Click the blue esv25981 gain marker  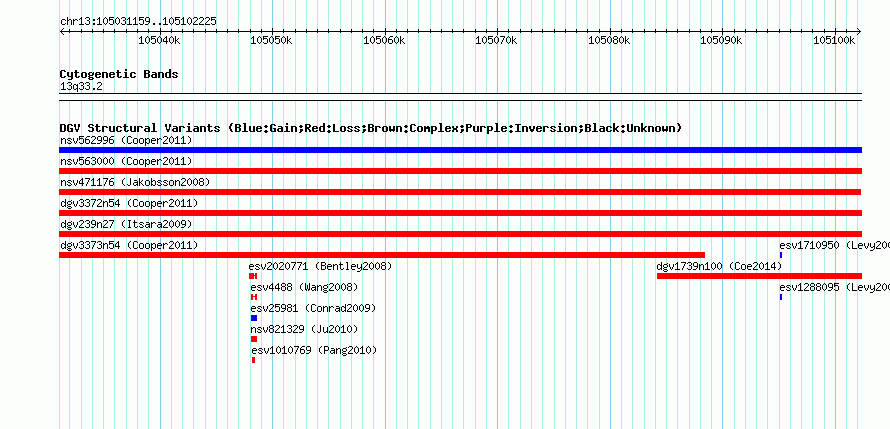pyautogui.click(x=254, y=318)
